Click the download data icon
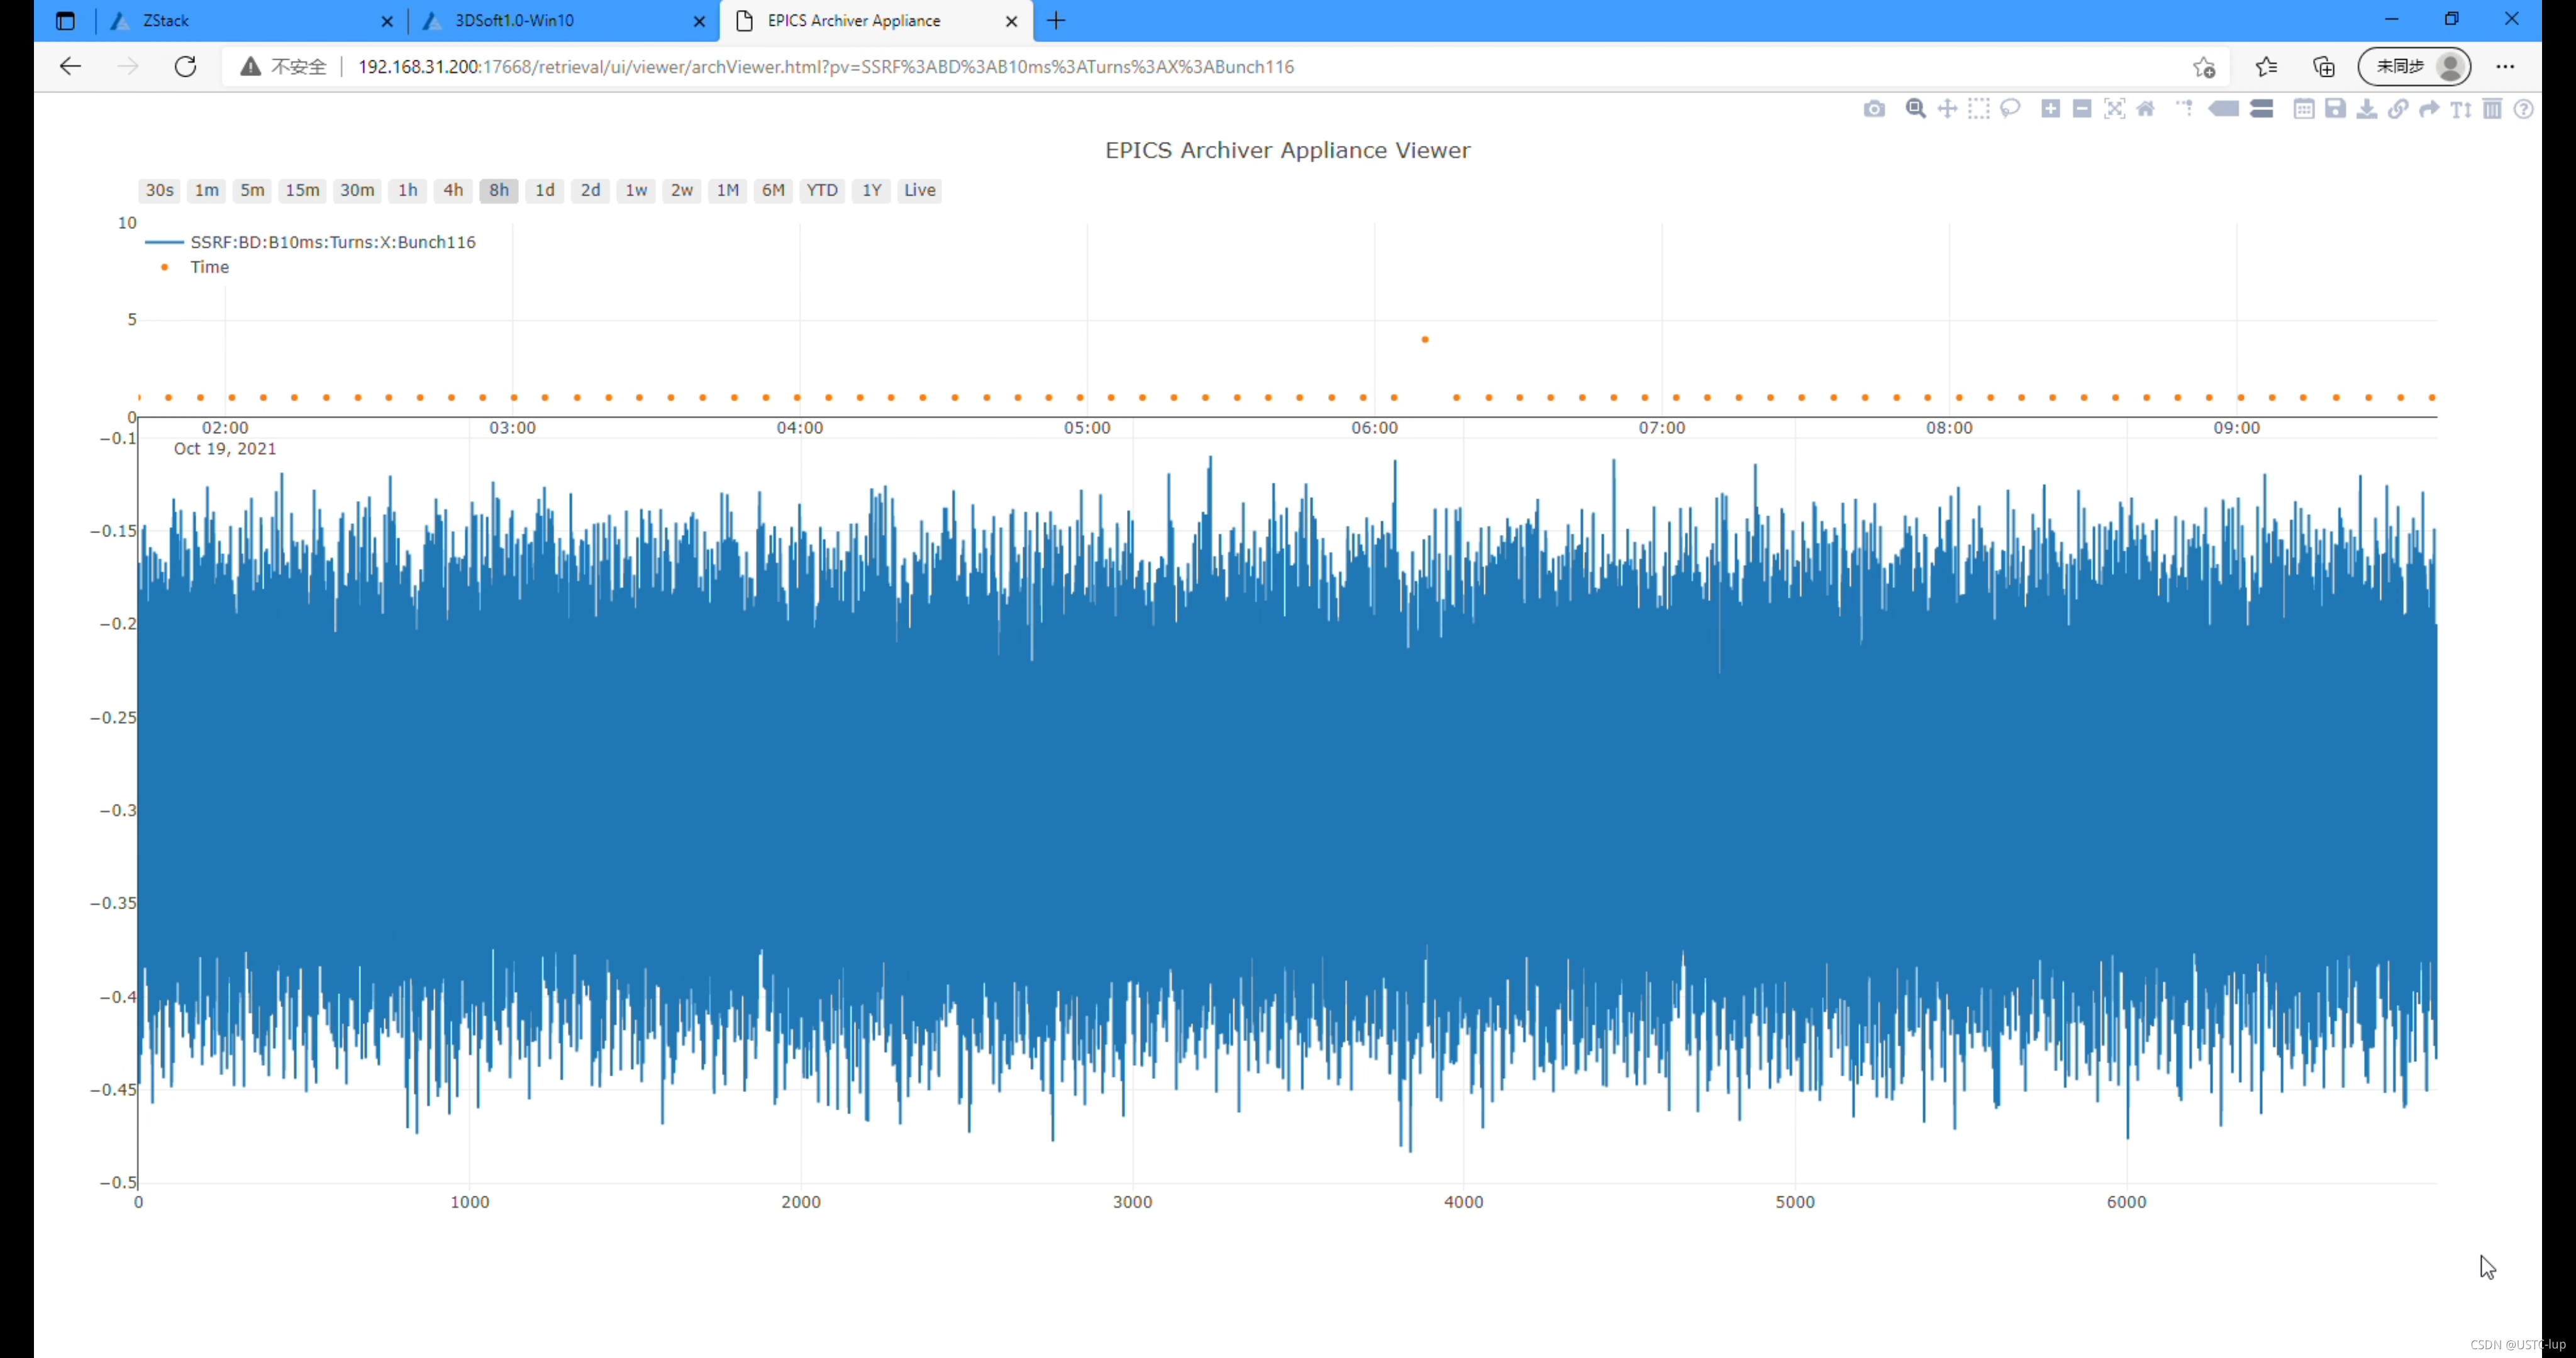 point(2367,109)
